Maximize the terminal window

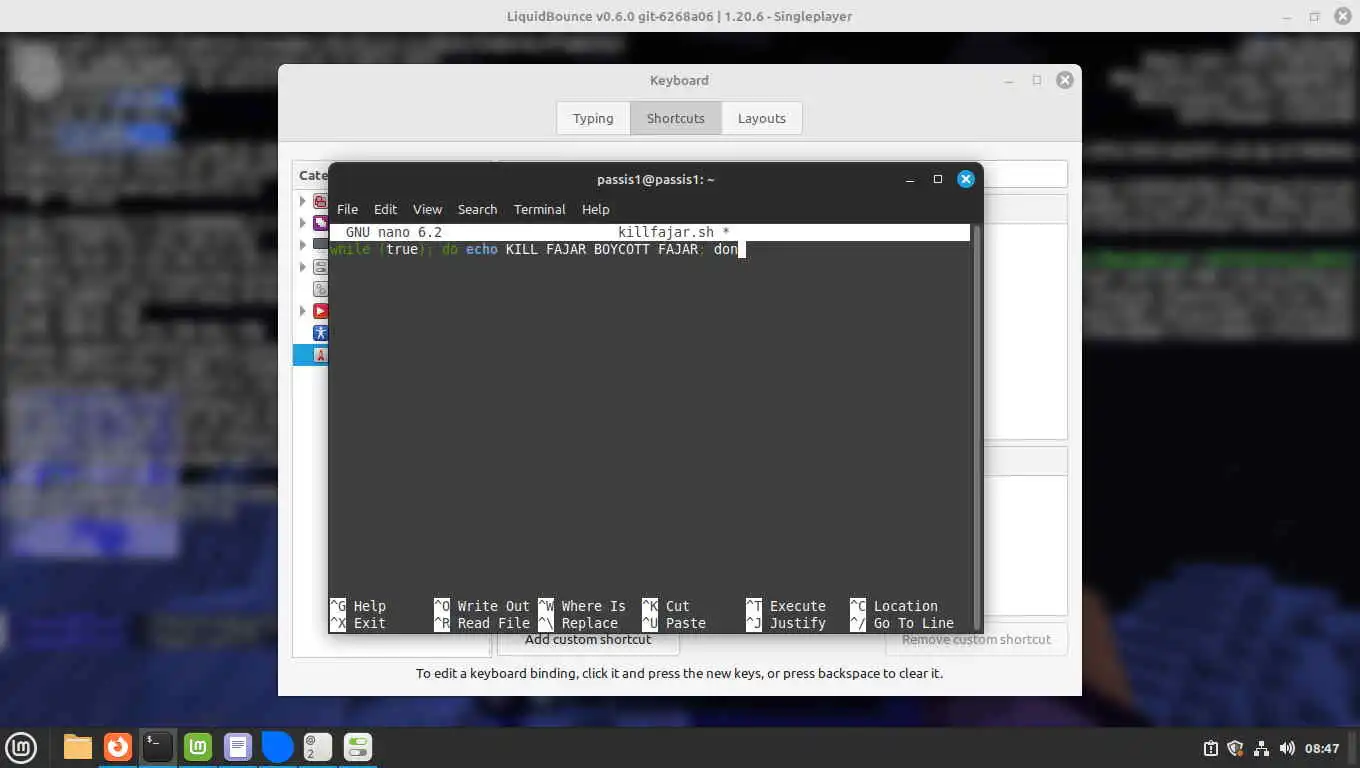pyautogui.click(x=938, y=180)
